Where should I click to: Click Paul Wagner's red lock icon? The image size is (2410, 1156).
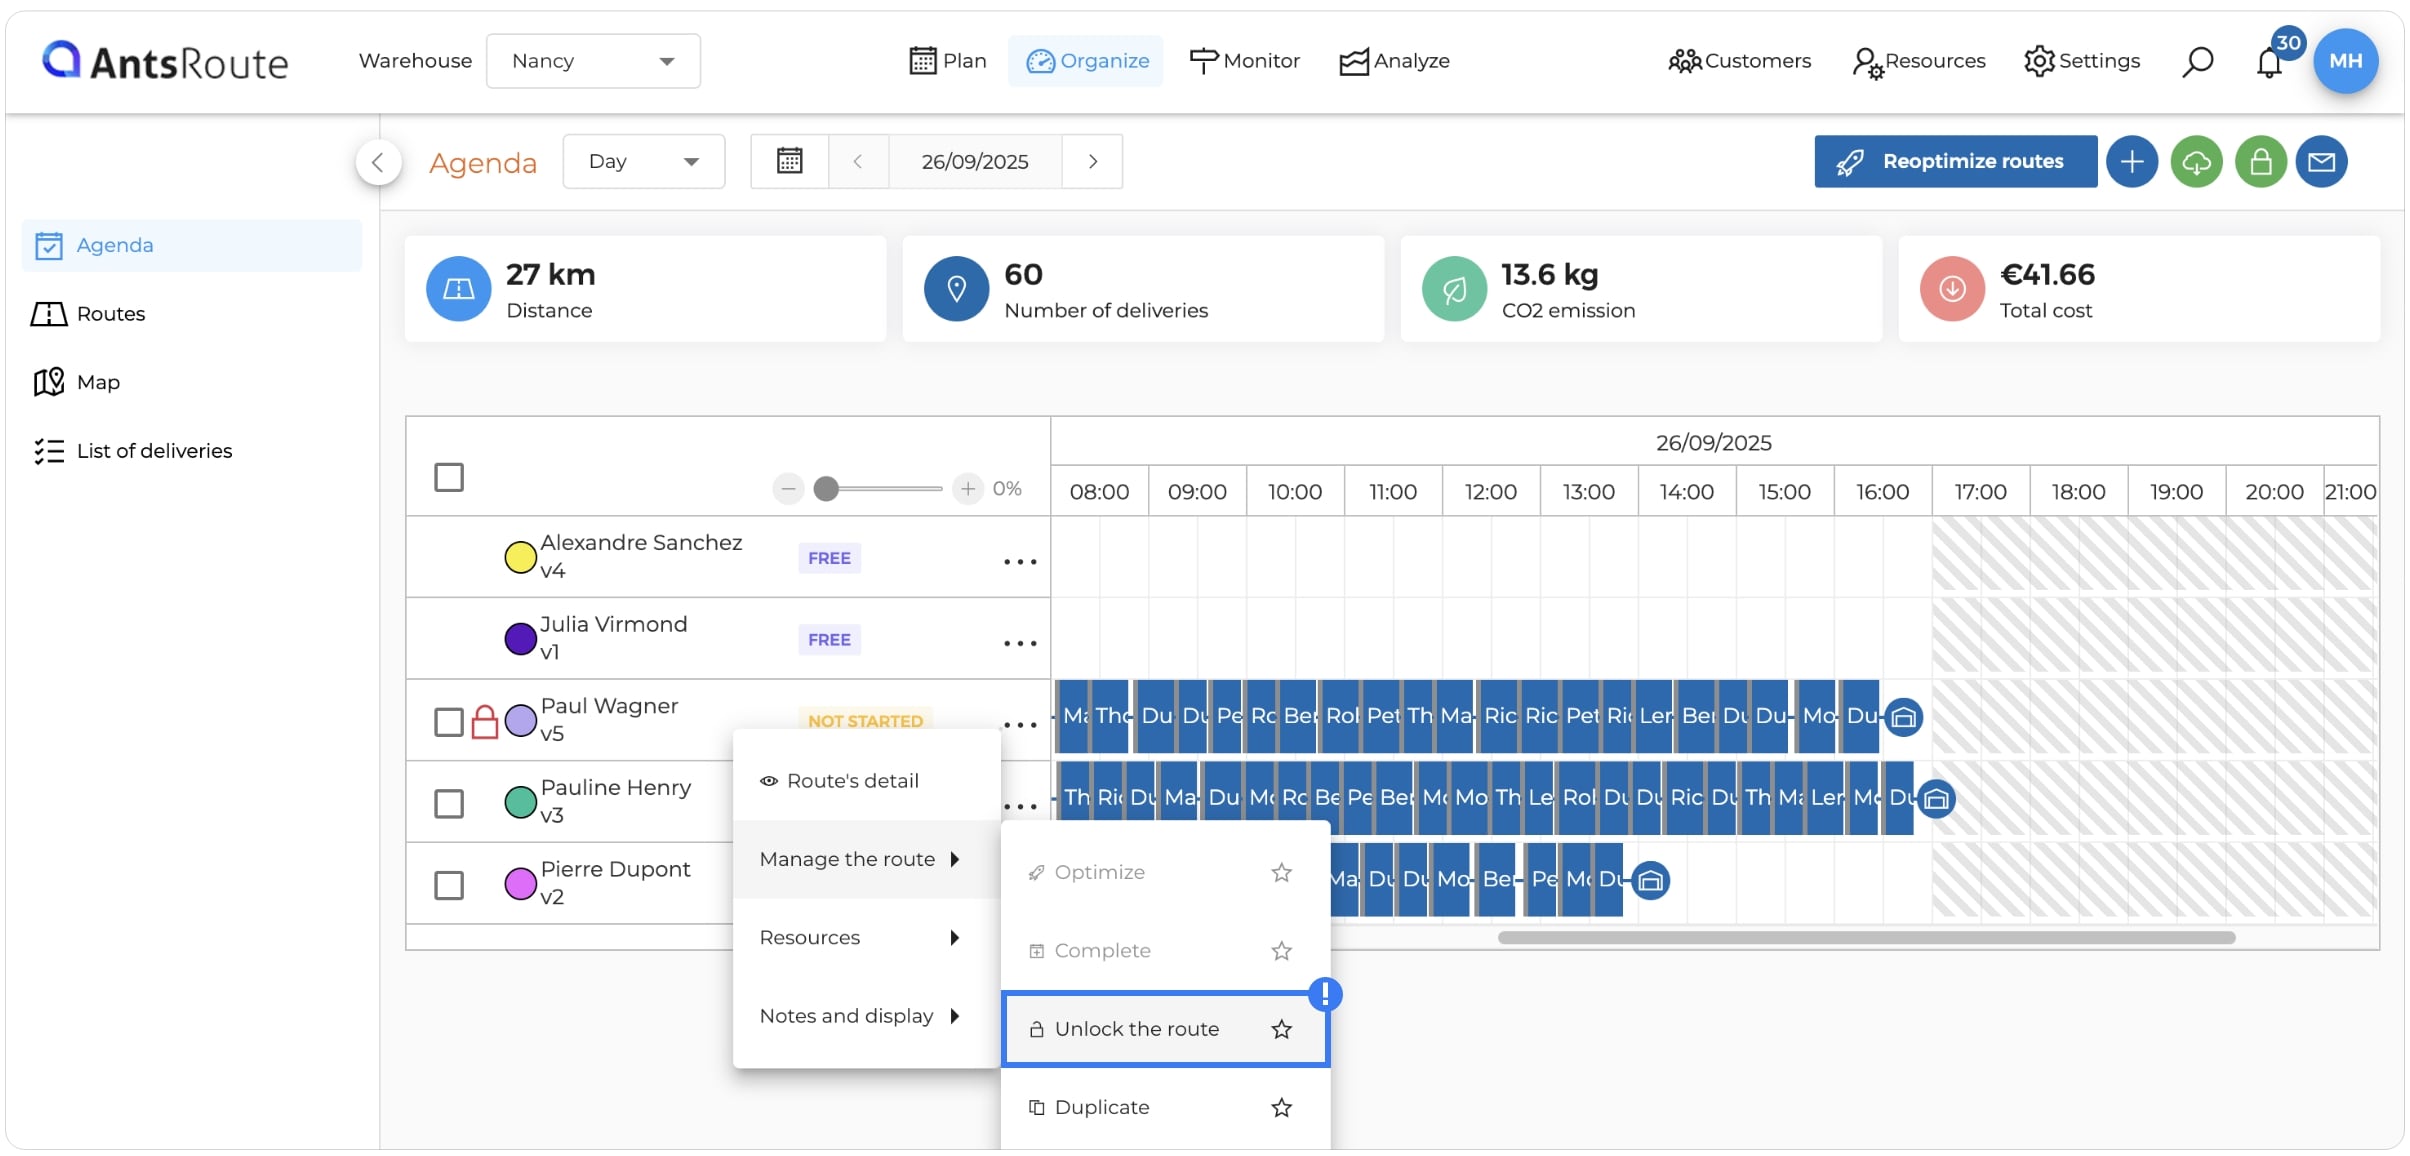coord(484,721)
